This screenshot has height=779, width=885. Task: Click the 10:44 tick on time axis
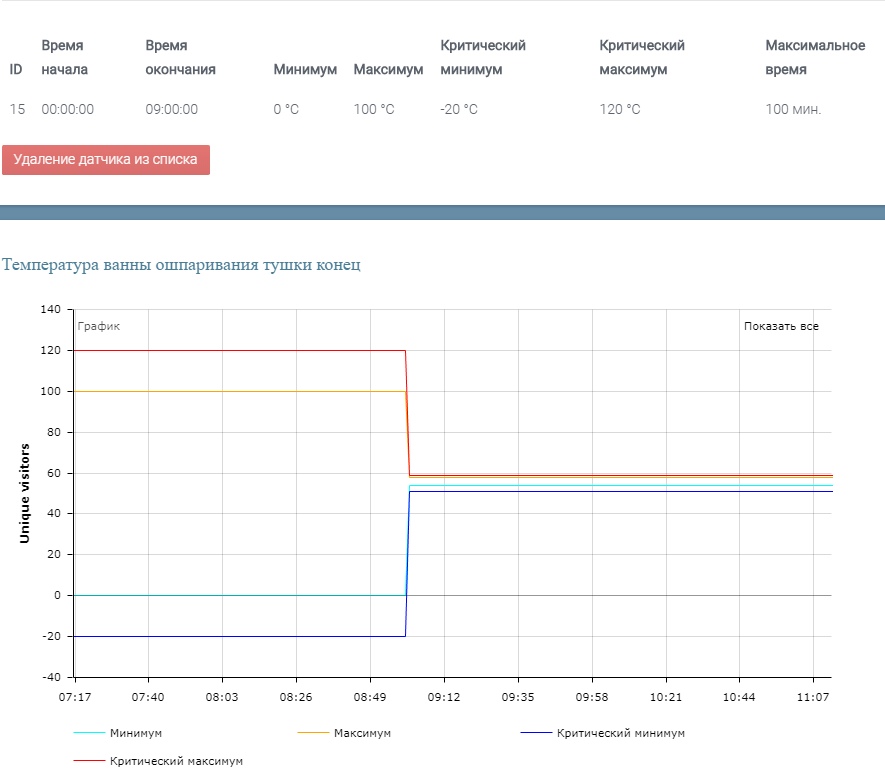coord(739,697)
